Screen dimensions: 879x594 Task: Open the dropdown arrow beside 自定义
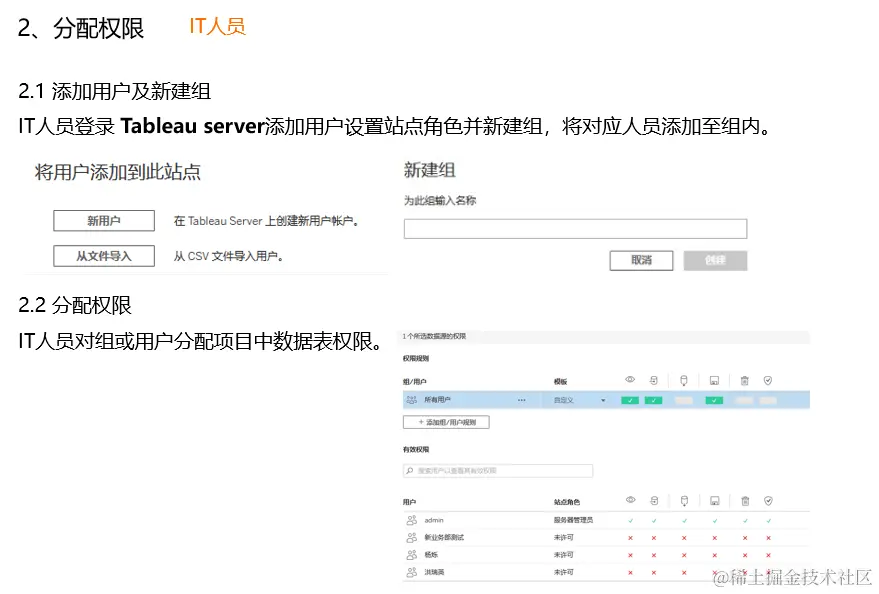click(603, 399)
